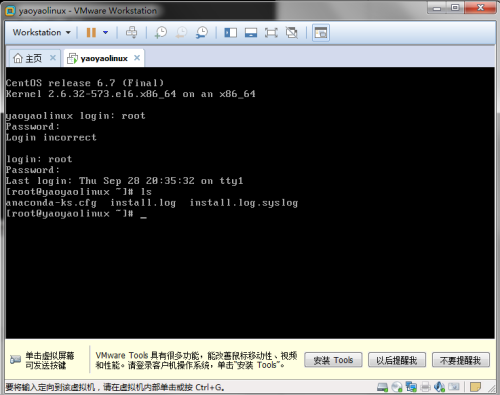This screenshot has width=500, height=395.
Task: Click the 'Last login: Thu Sep 28' line
Action: click(124, 181)
